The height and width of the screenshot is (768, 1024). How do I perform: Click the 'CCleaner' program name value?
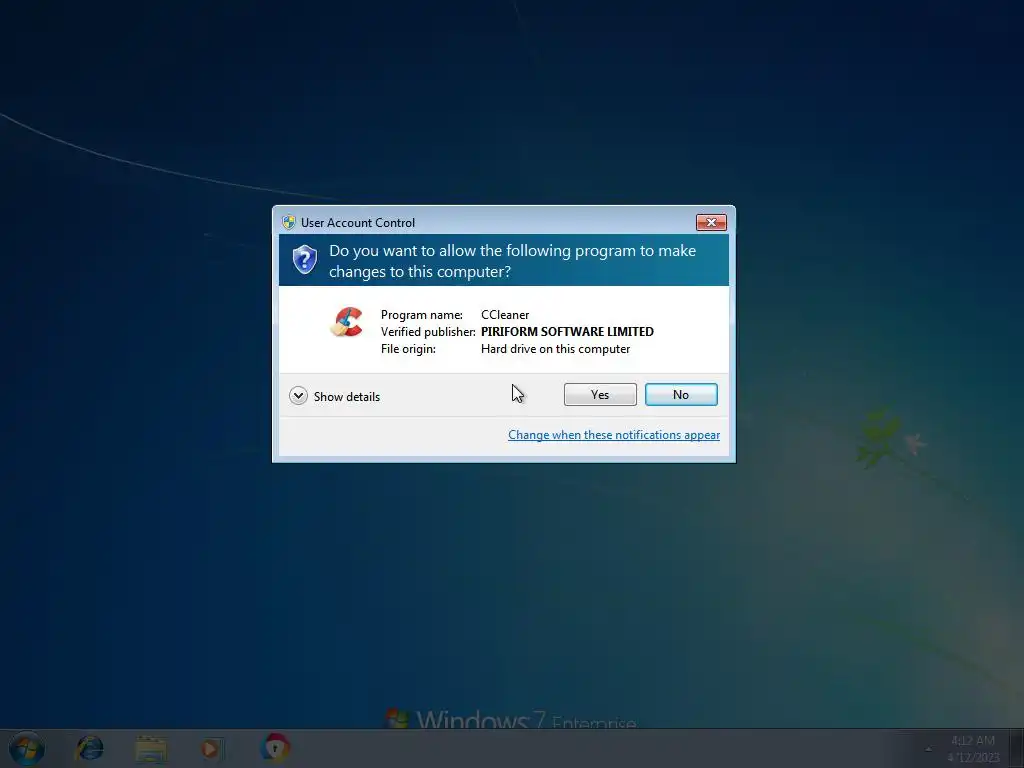505,315
